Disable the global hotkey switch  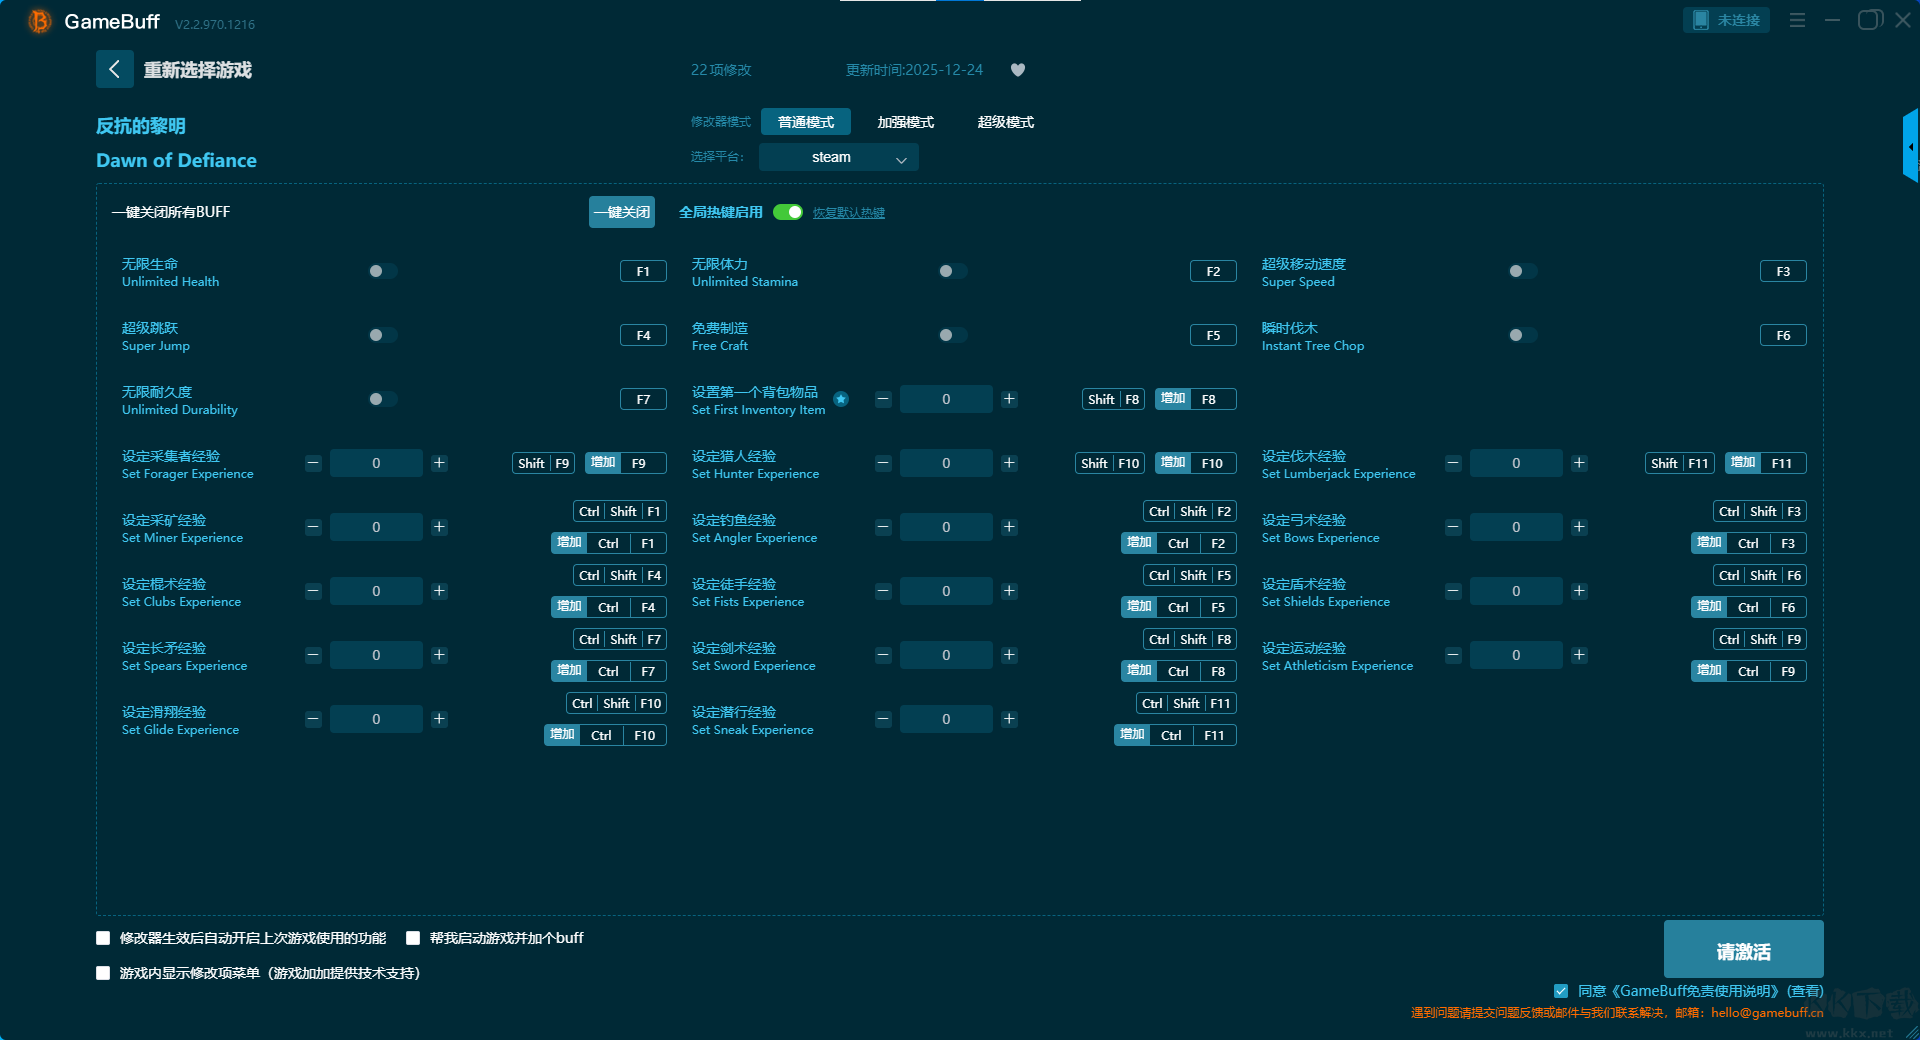click(788, 212)
